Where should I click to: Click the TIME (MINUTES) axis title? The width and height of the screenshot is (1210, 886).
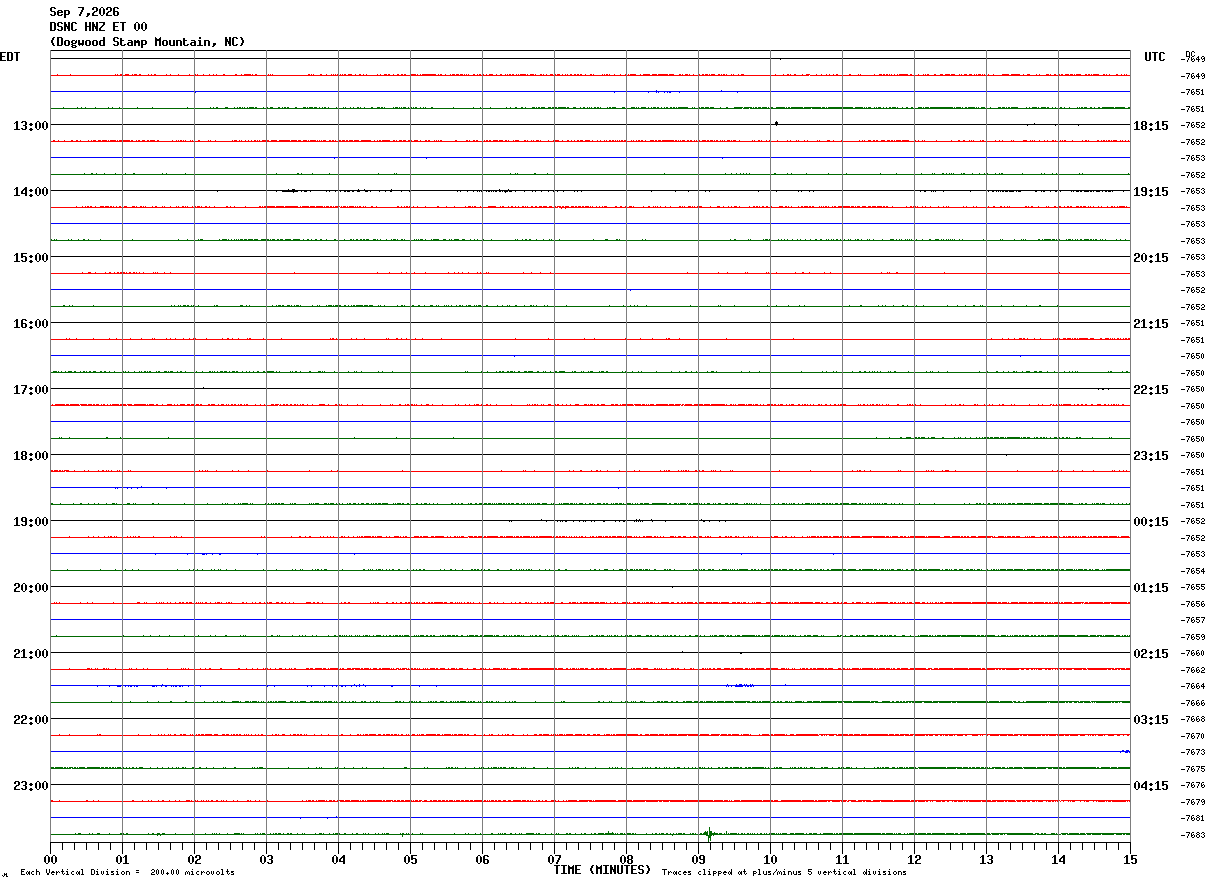(x=602, y=870)
